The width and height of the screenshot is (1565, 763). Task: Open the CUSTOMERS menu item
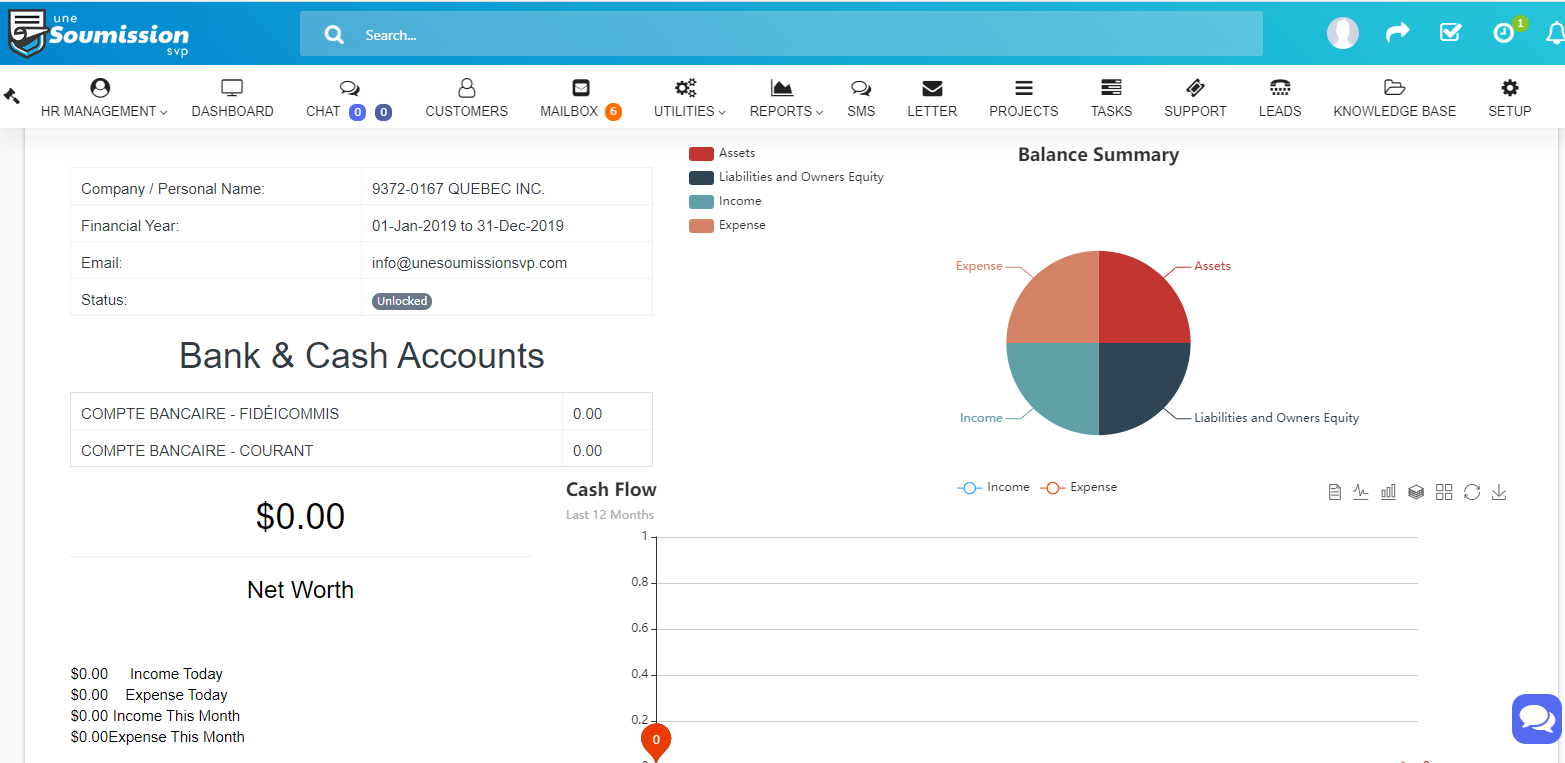click(466, 111)
